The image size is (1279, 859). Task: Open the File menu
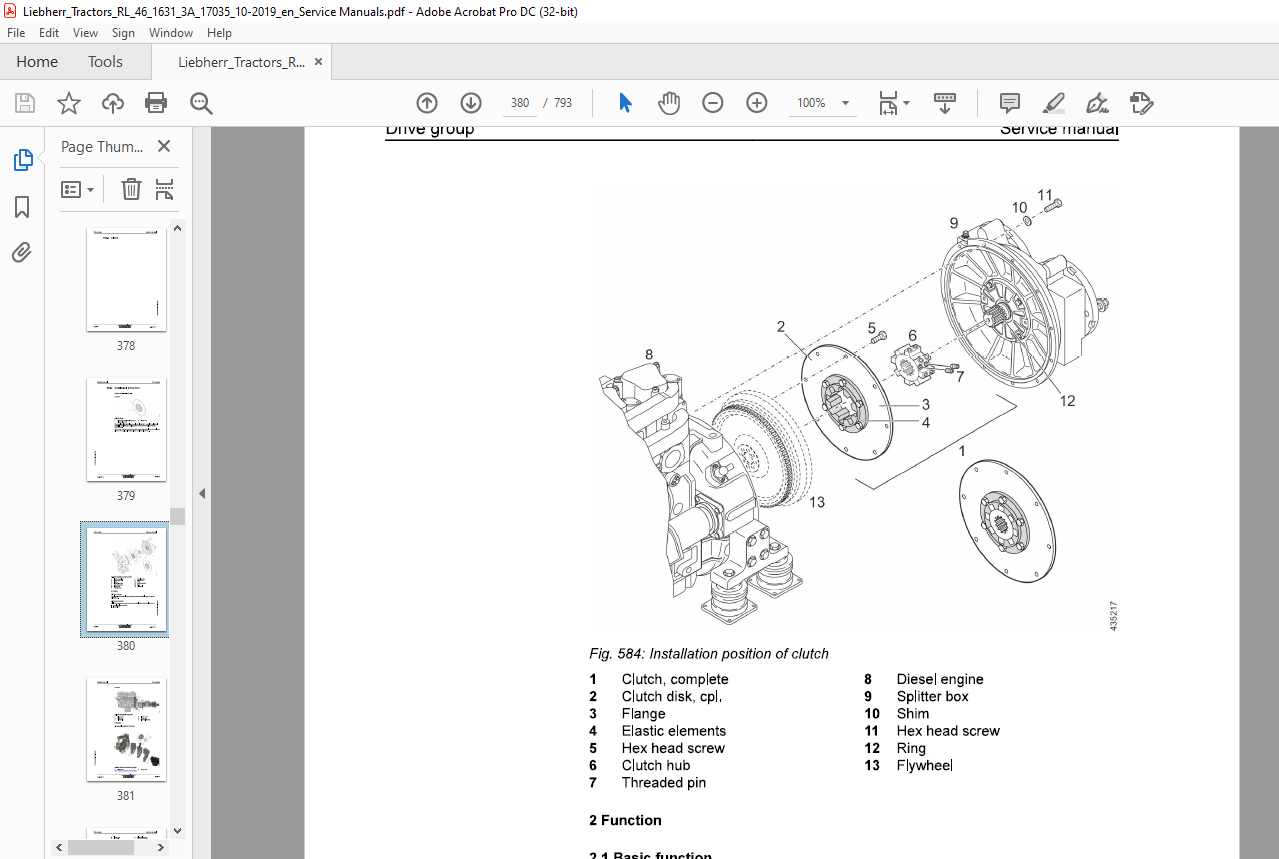(x=16, y=33)
